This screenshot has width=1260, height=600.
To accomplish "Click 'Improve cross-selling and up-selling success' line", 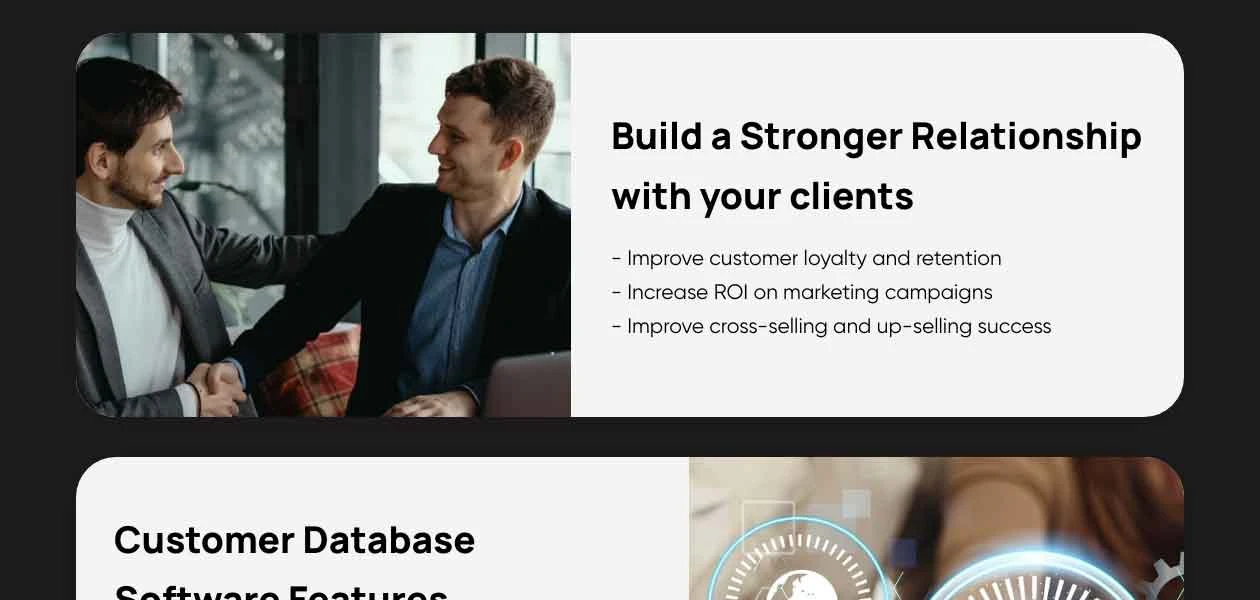I will [x=831, y=326].
